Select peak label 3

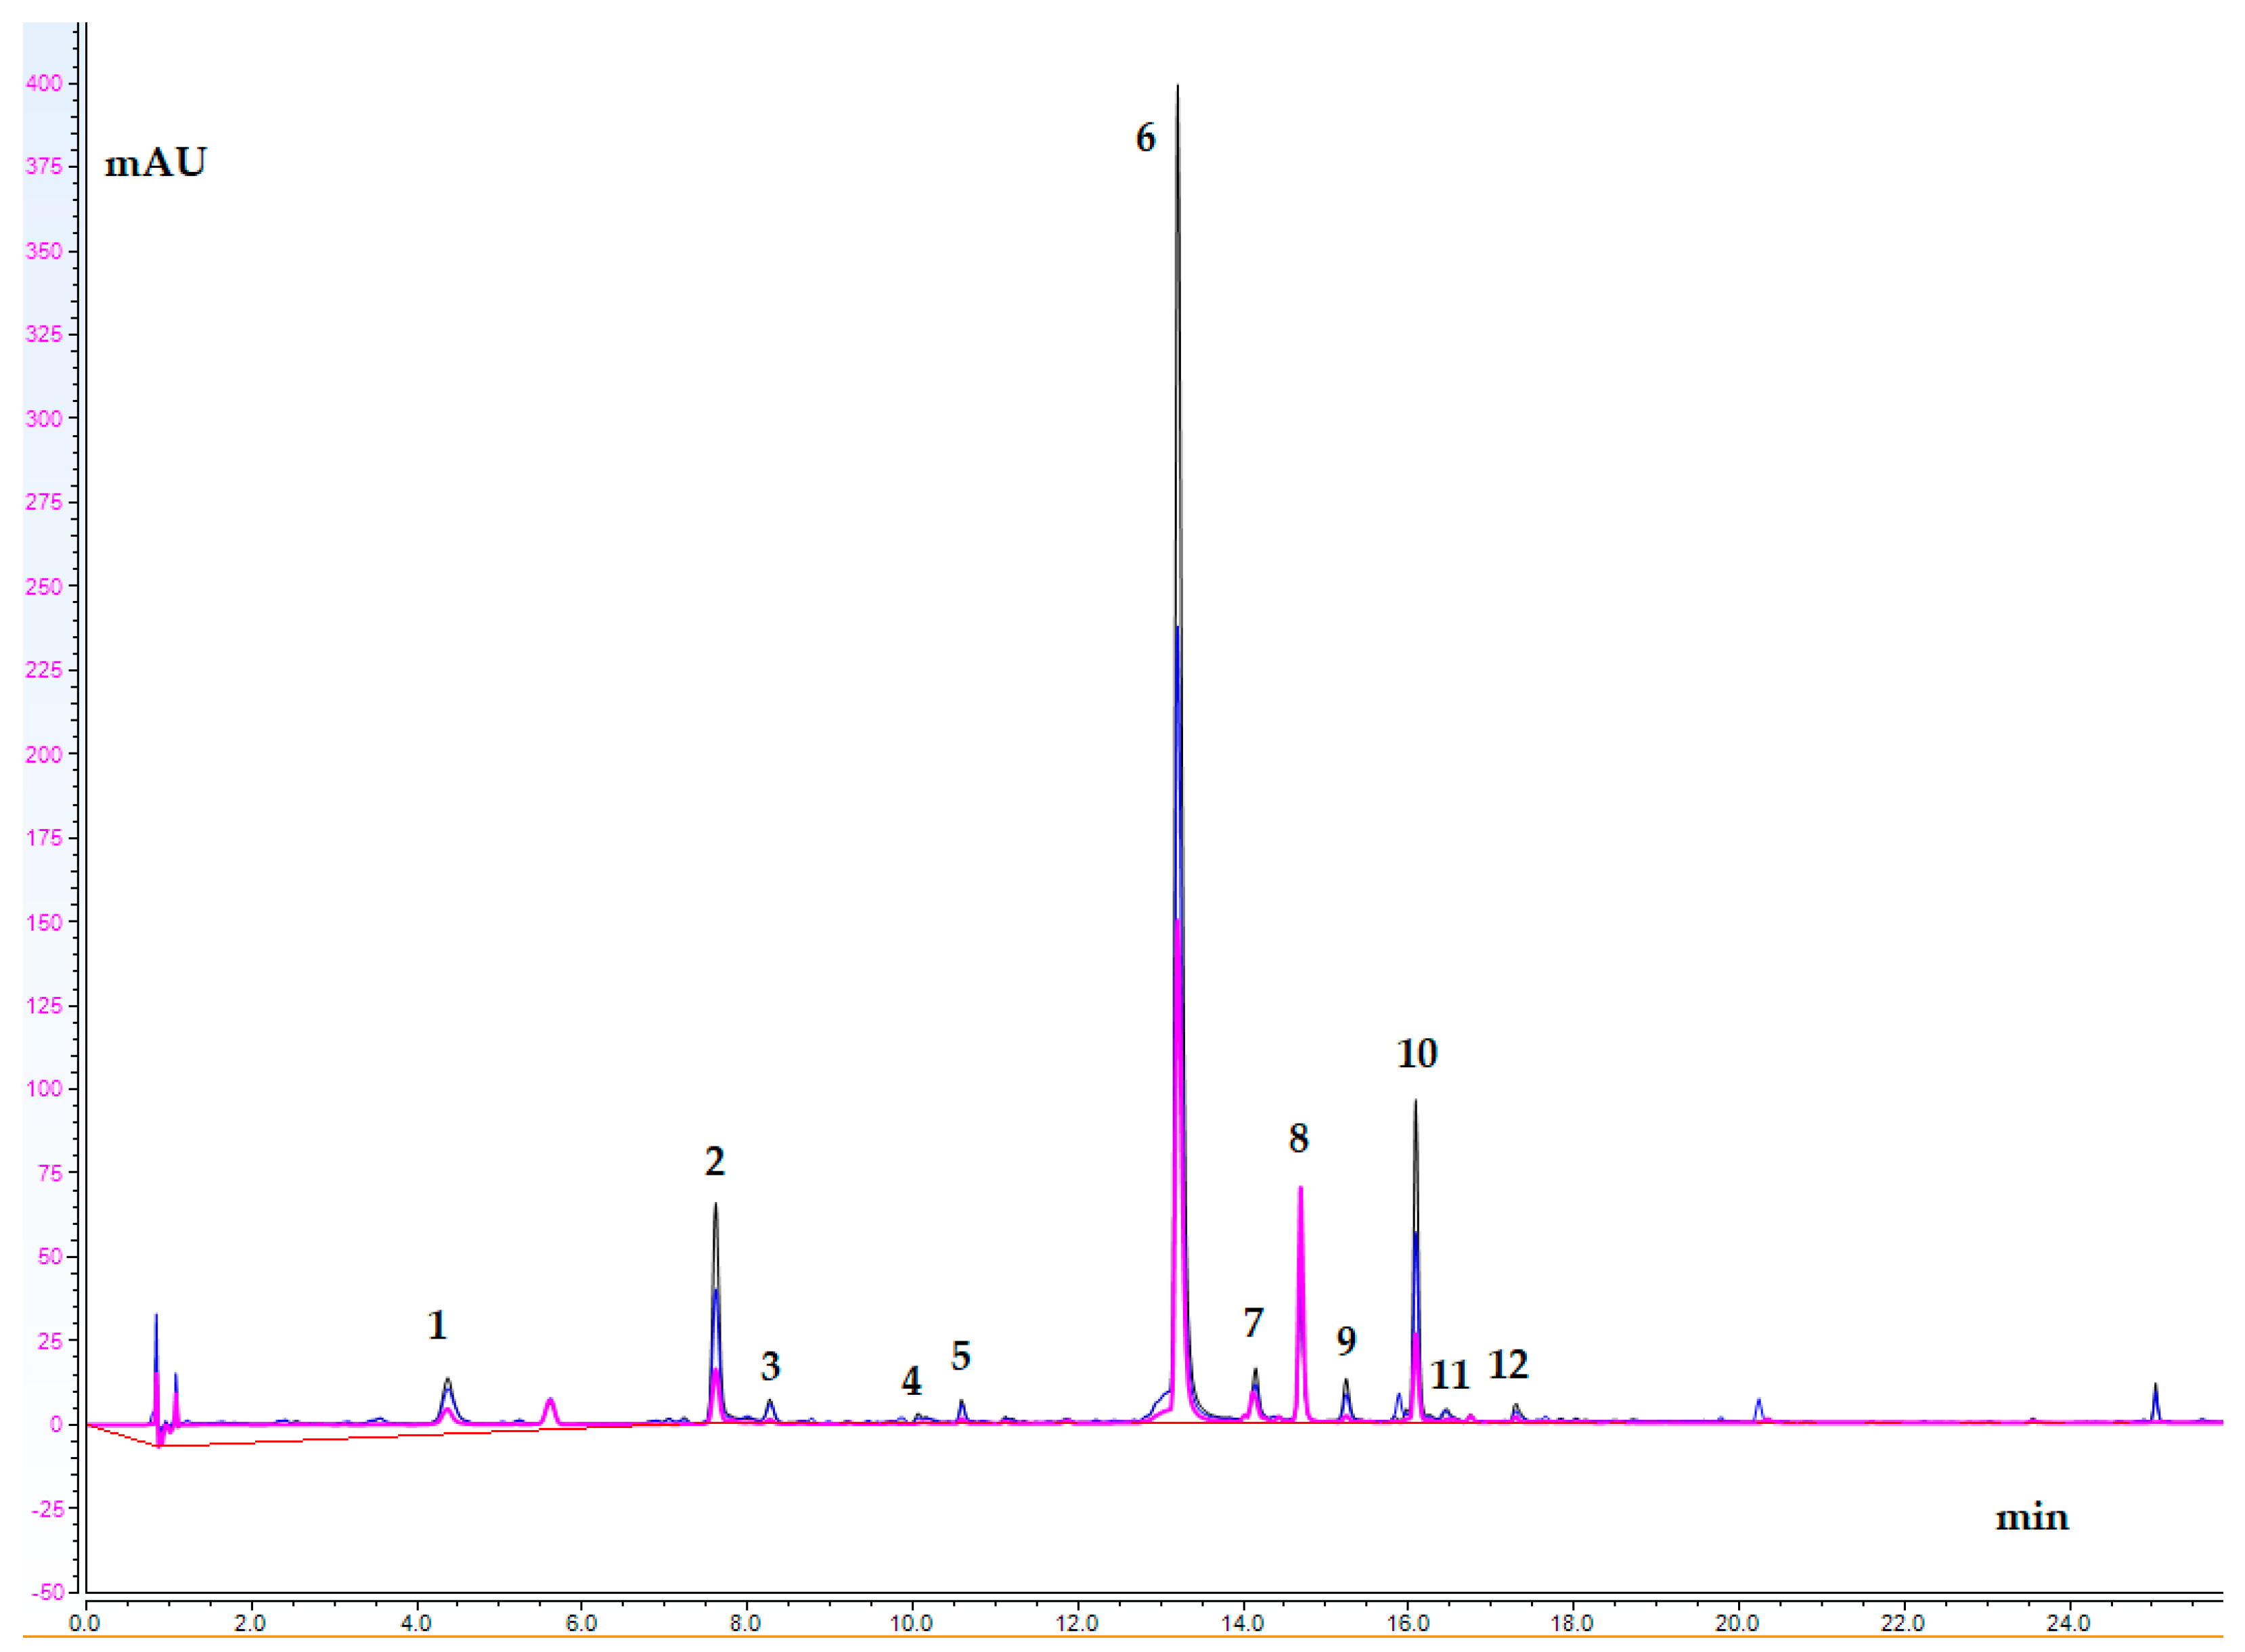[770, 1366]
